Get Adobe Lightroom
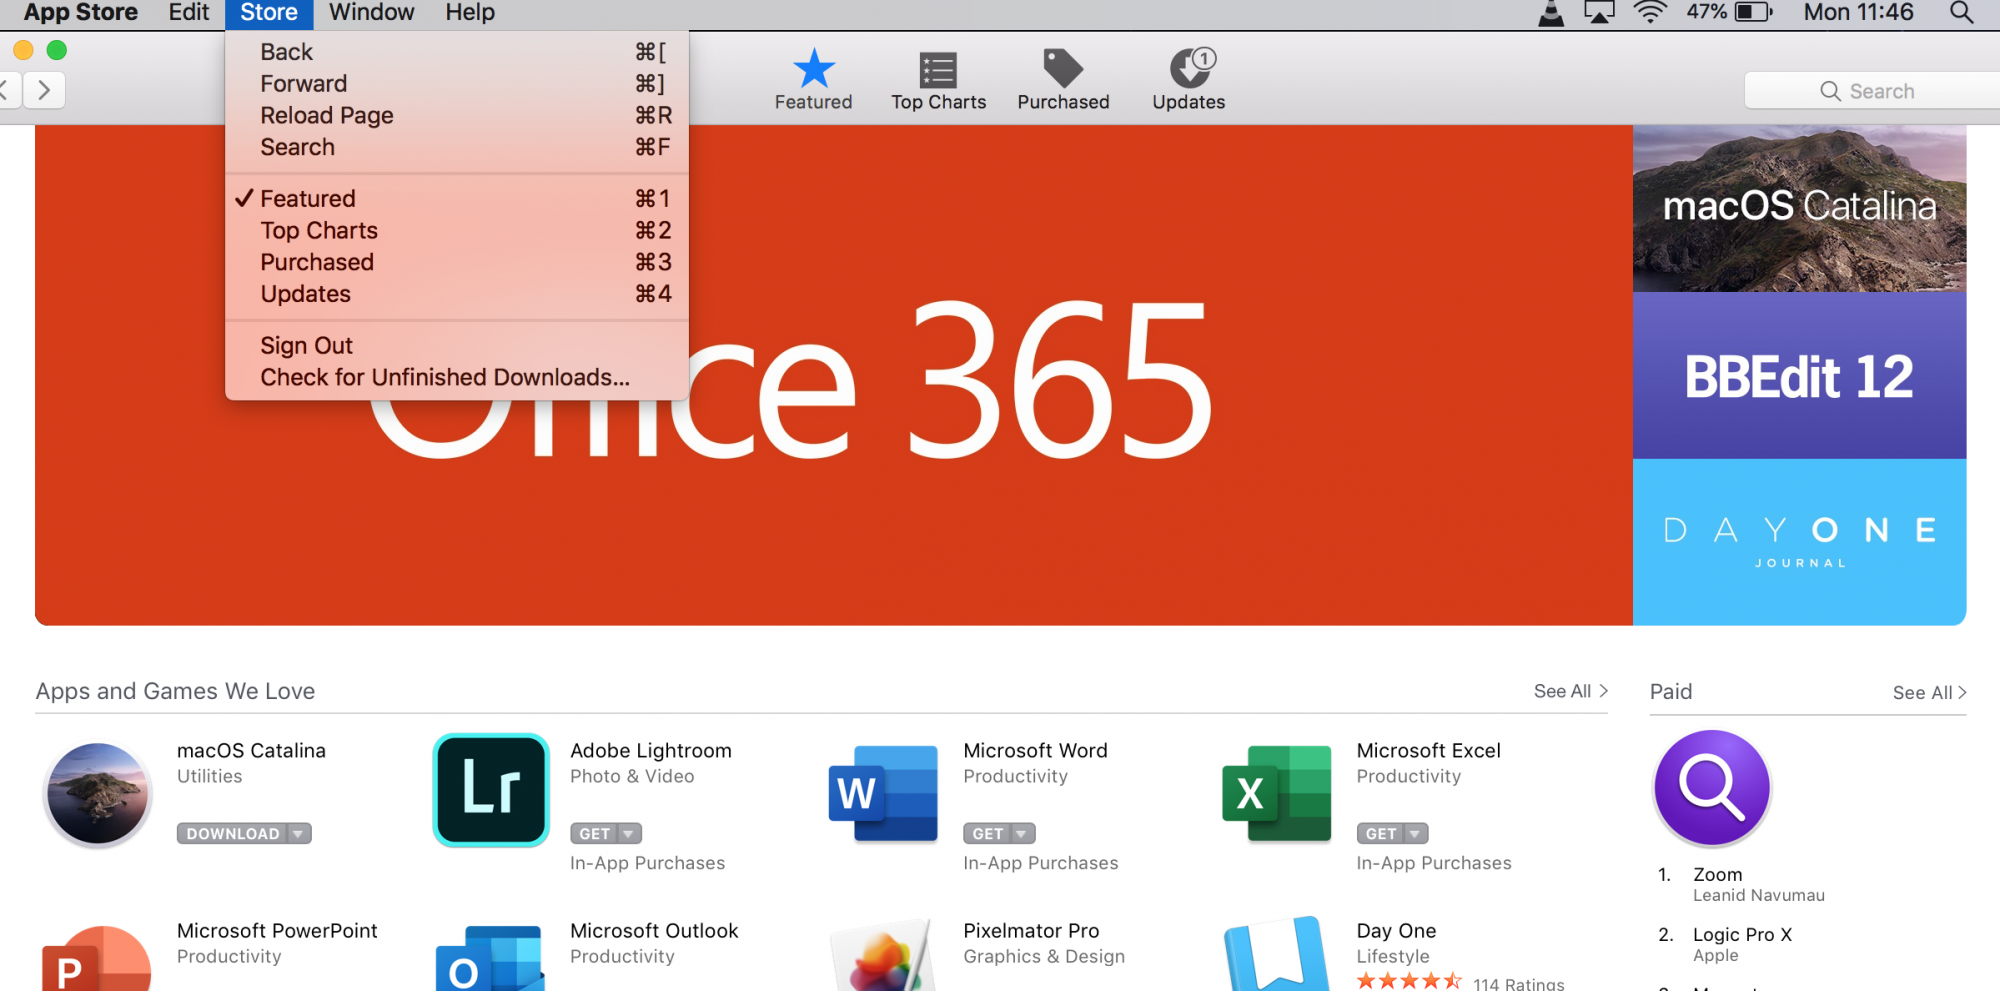 pos(594,834)
